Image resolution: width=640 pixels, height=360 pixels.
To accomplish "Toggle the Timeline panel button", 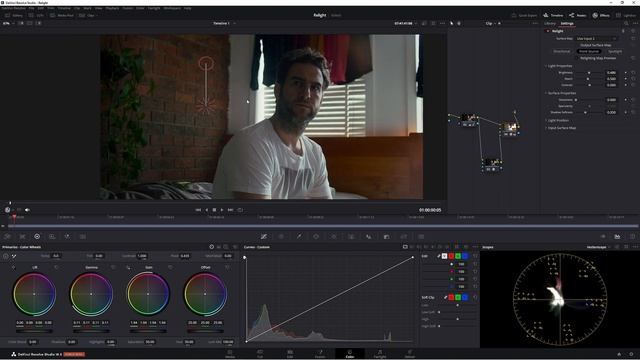I will [x=553, y=16].
